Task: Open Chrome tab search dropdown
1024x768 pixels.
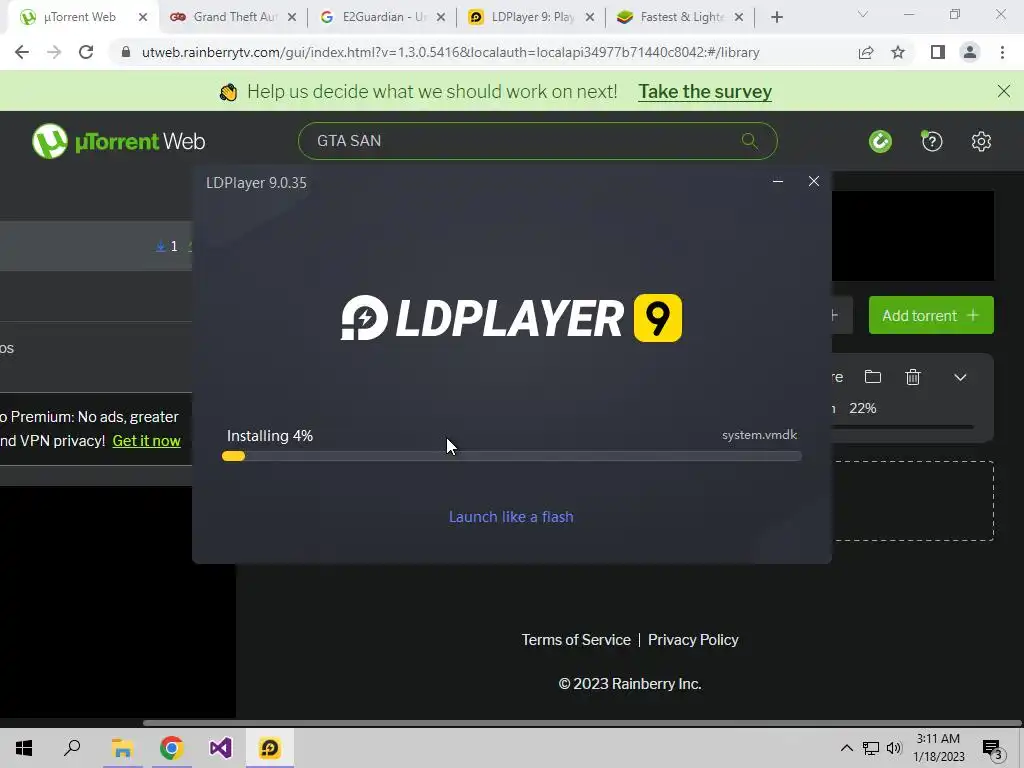Action: coord(863,14)
